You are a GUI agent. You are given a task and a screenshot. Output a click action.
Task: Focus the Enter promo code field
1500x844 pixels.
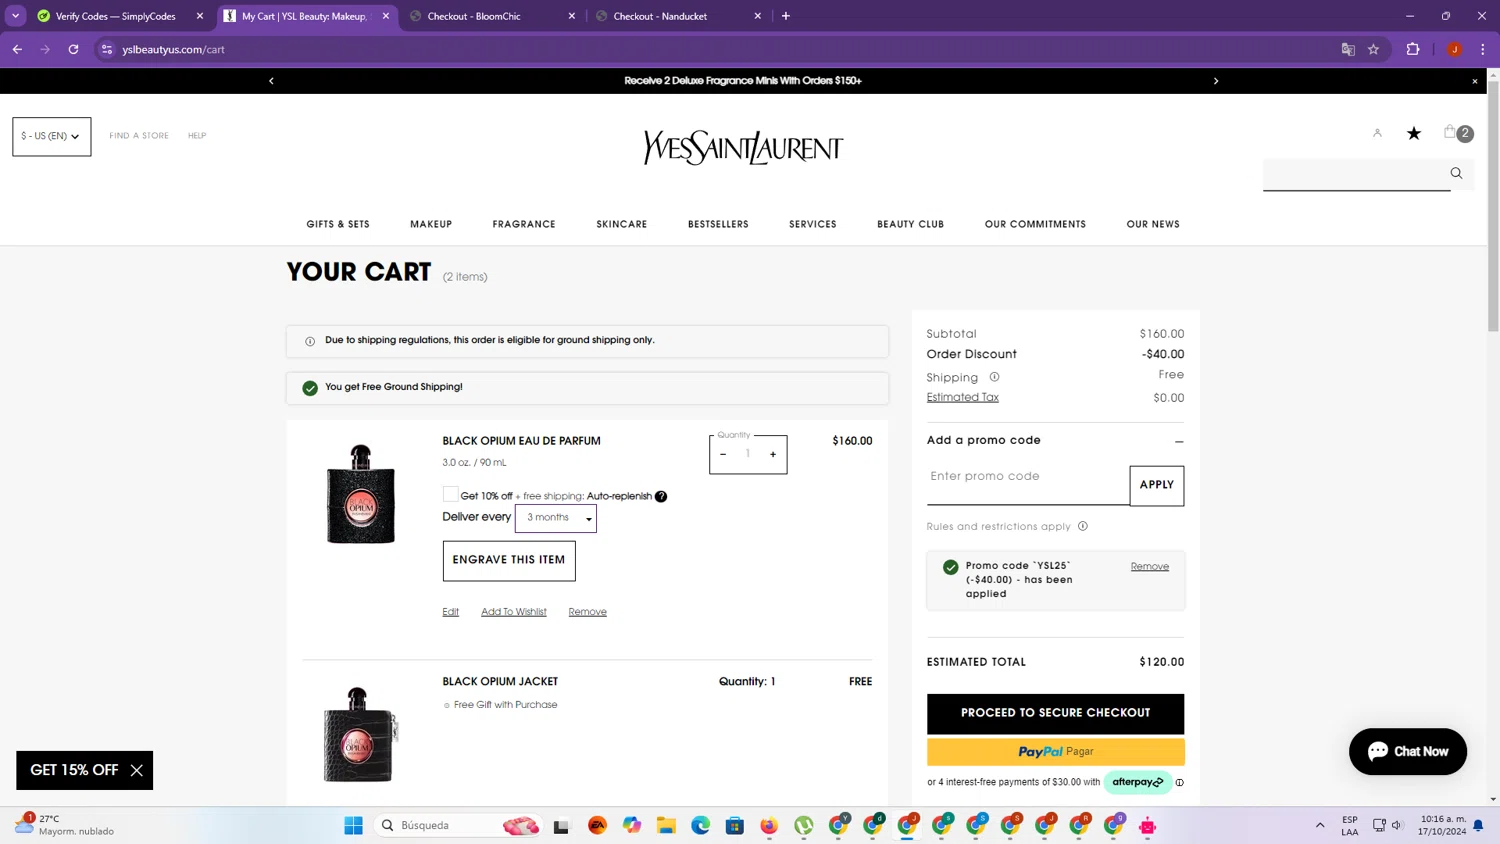click(1028, 485)
